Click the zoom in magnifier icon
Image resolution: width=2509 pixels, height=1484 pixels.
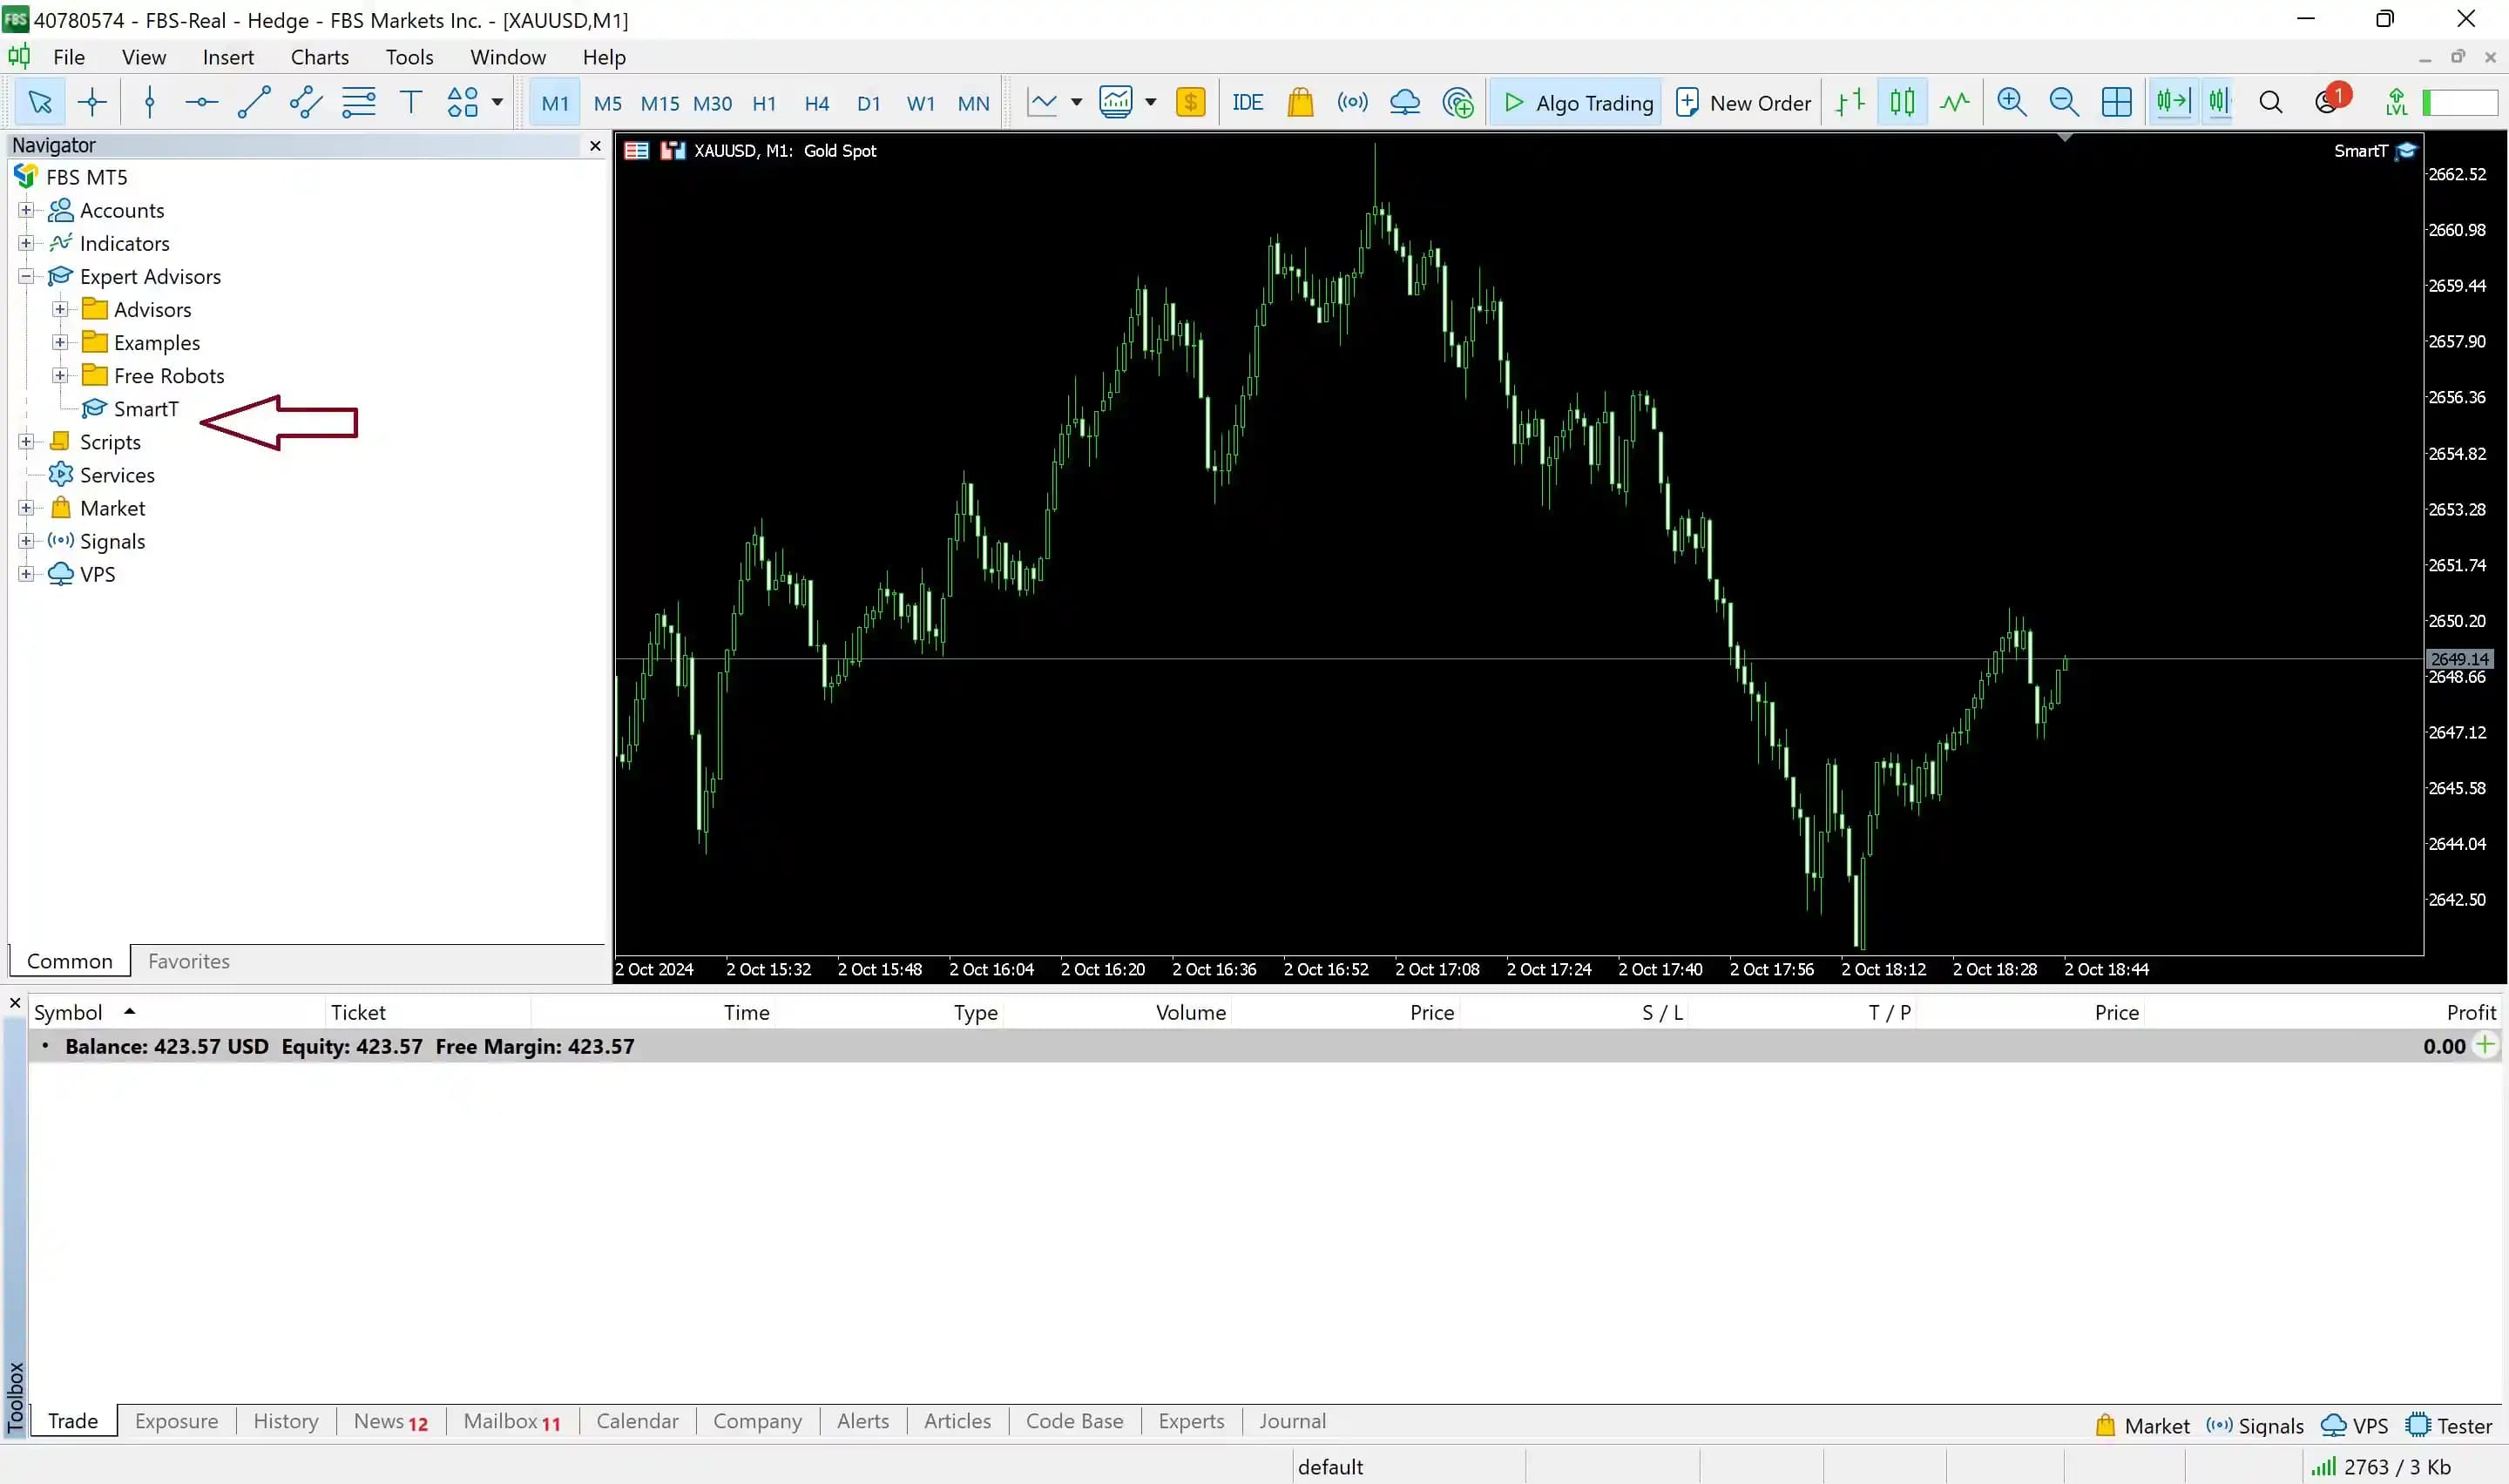click(x=2011, y=102)
